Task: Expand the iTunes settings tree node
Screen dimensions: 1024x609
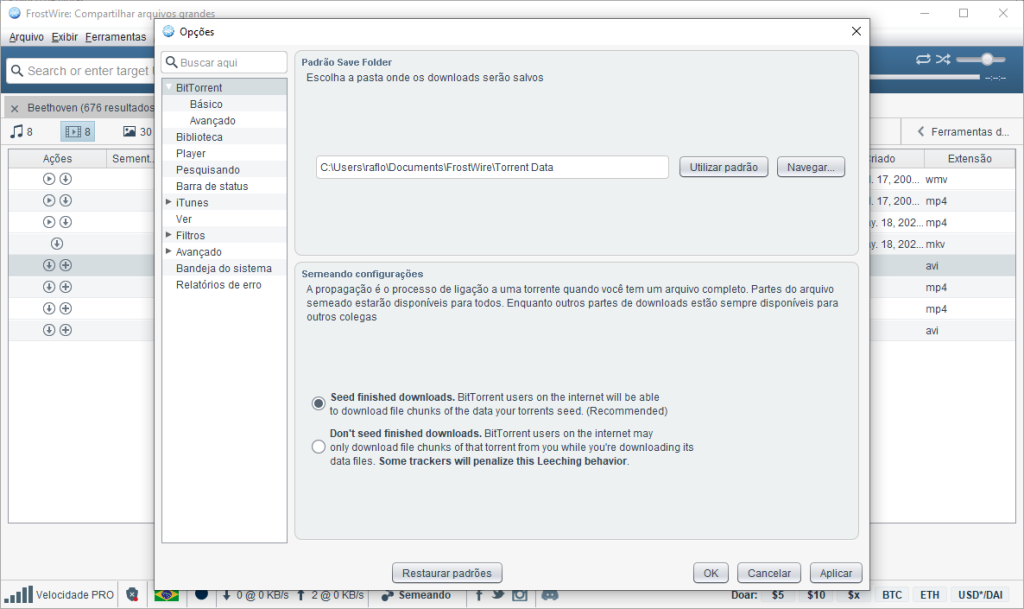Action: pos(168,202)
